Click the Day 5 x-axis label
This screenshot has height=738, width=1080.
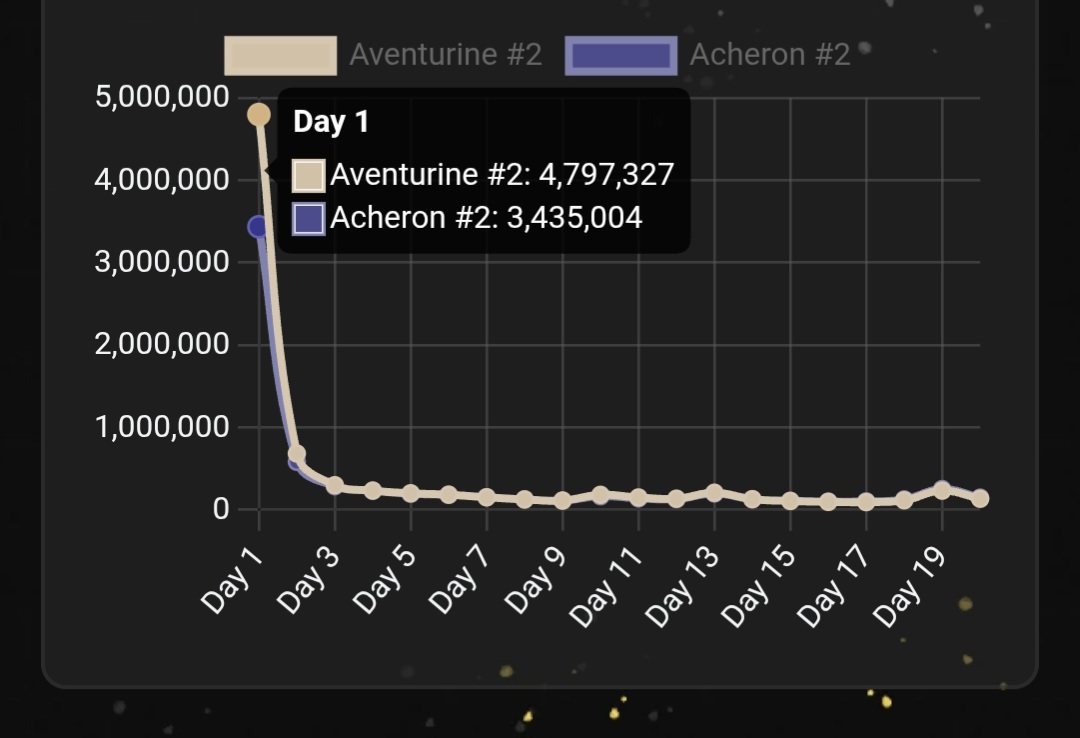tap(384, 580)
